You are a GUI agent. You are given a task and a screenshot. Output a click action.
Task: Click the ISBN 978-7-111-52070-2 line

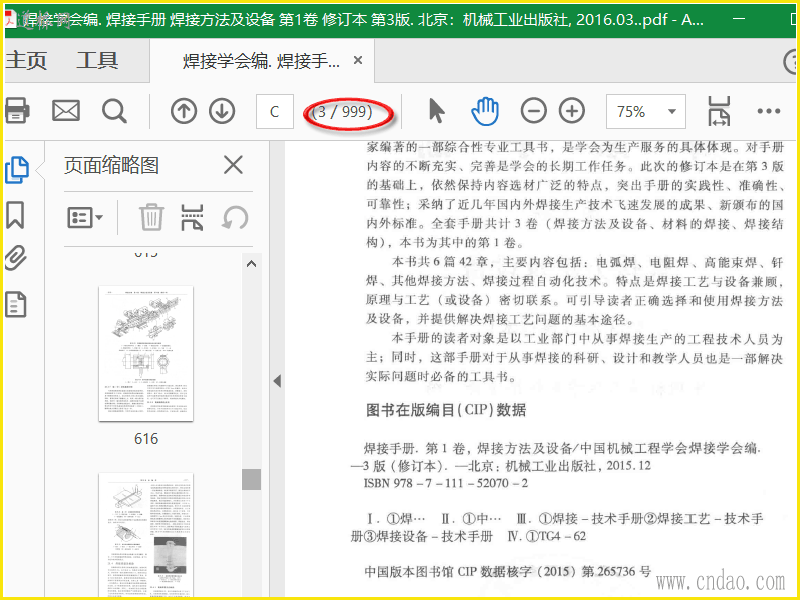(445, 483)
